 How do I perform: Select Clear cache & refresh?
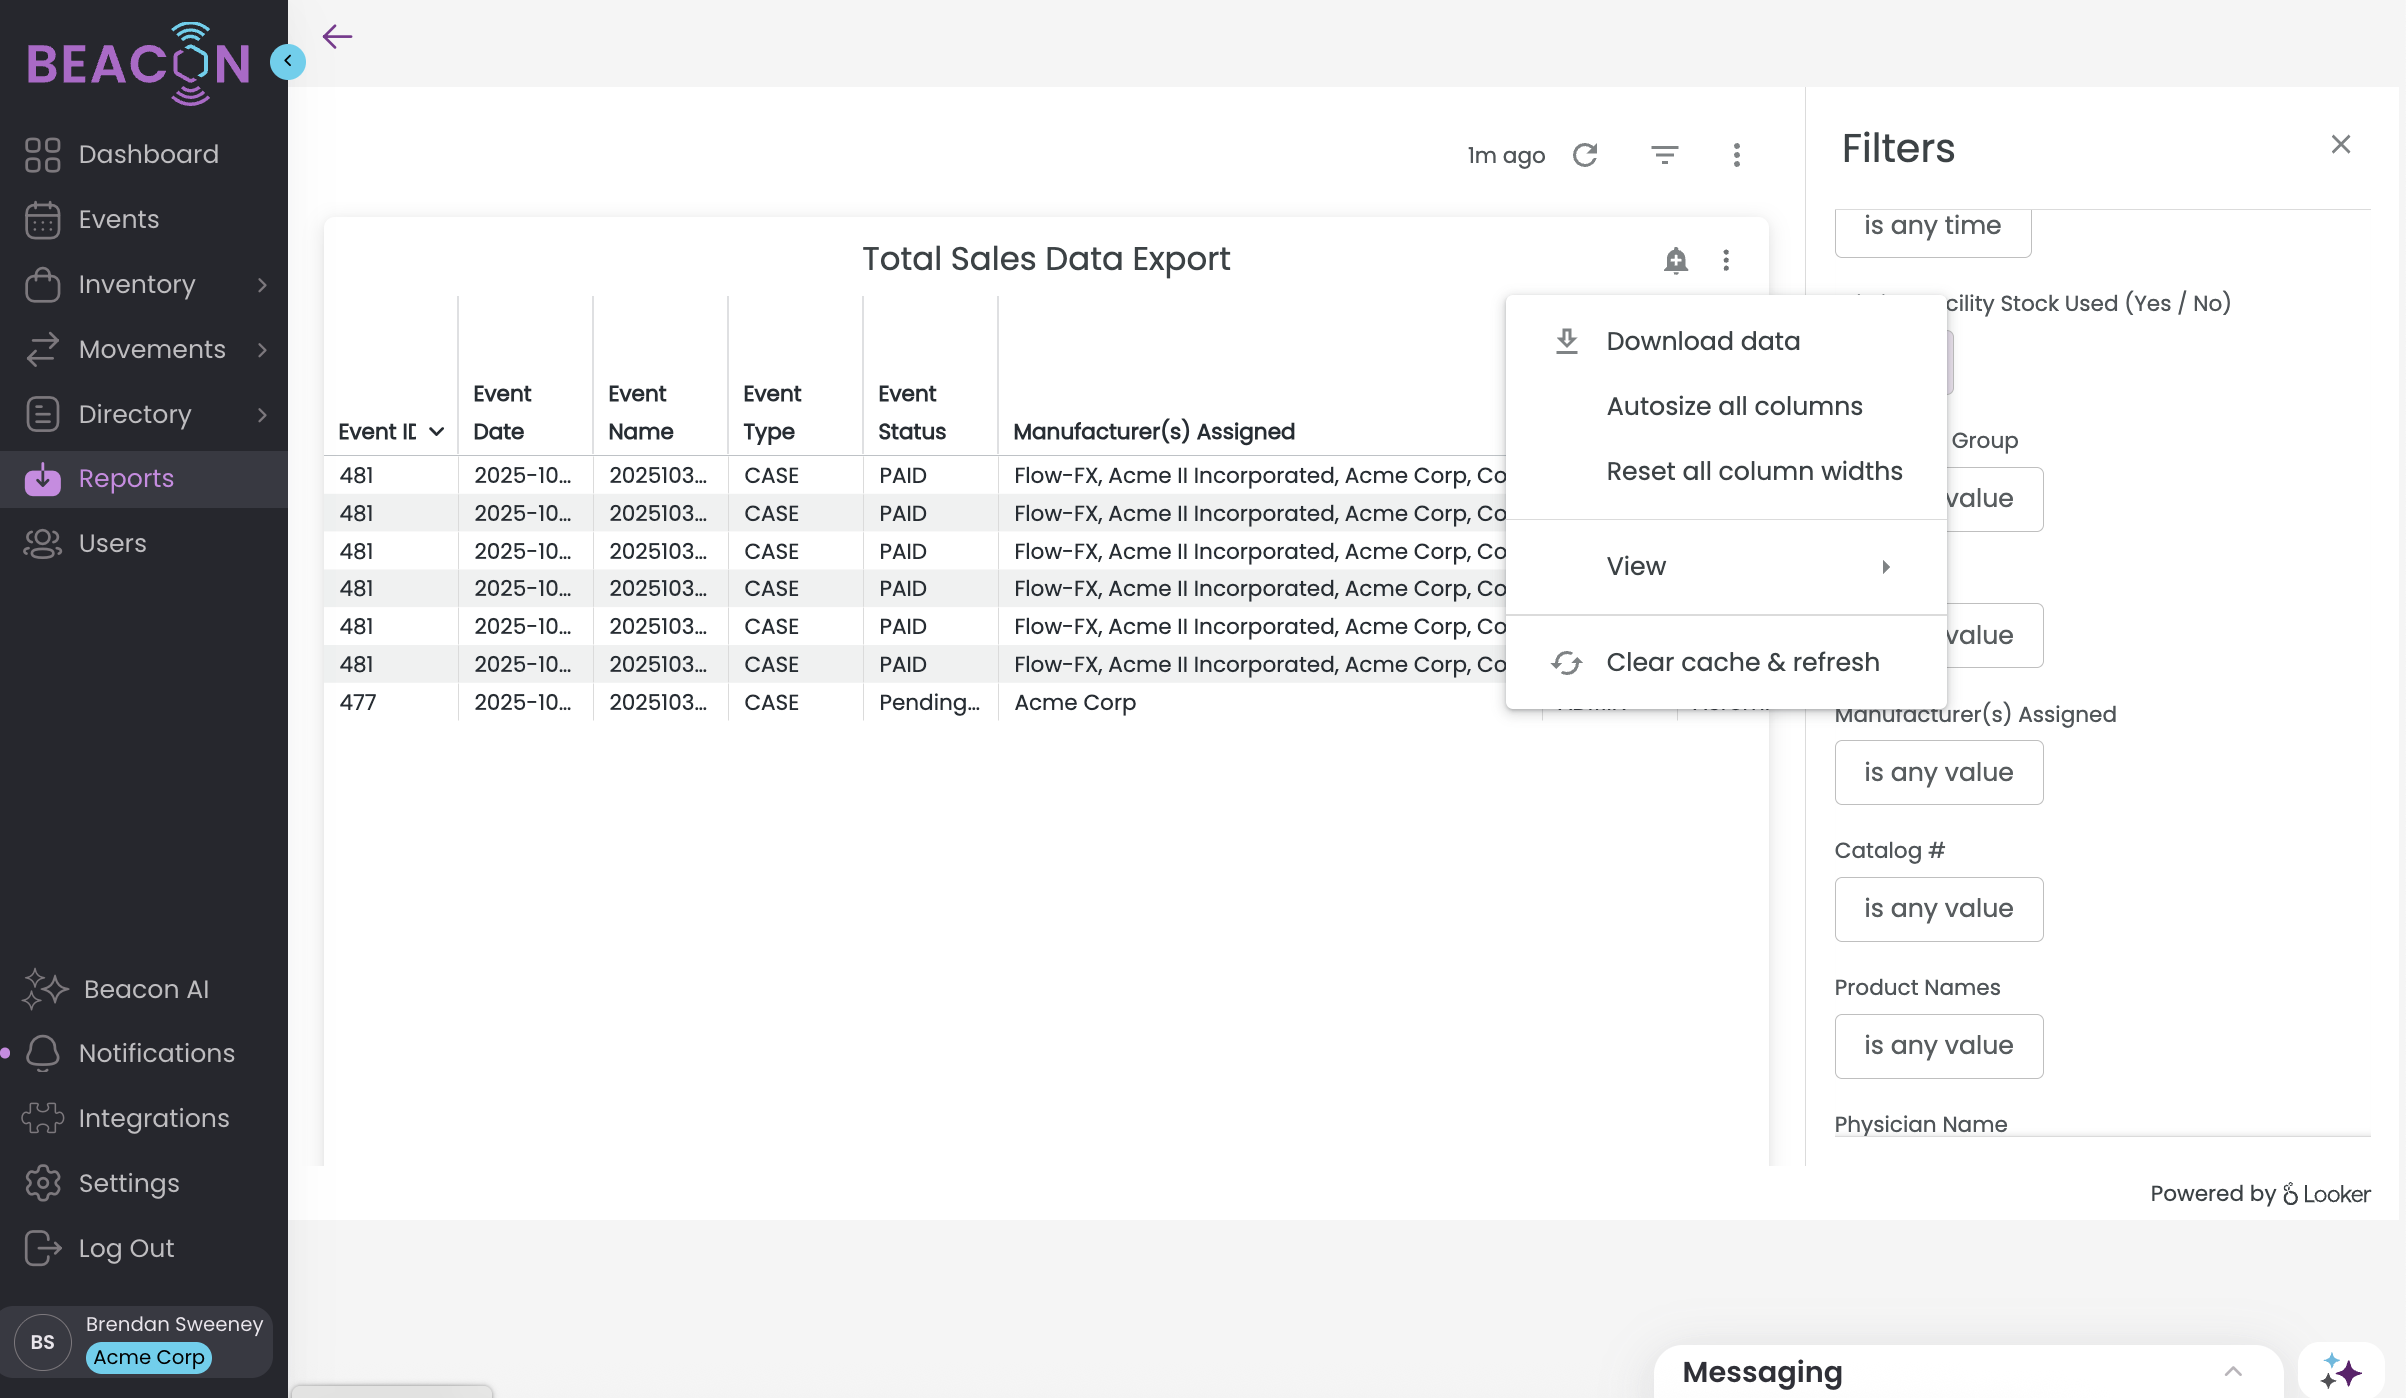pyautogui.click(x=1742, y=663)
